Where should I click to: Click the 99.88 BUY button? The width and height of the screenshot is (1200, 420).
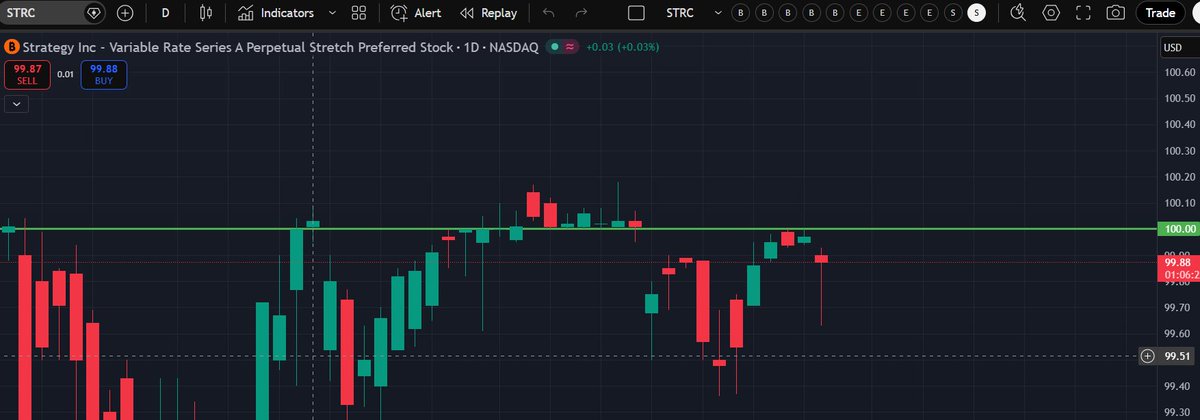104,74
